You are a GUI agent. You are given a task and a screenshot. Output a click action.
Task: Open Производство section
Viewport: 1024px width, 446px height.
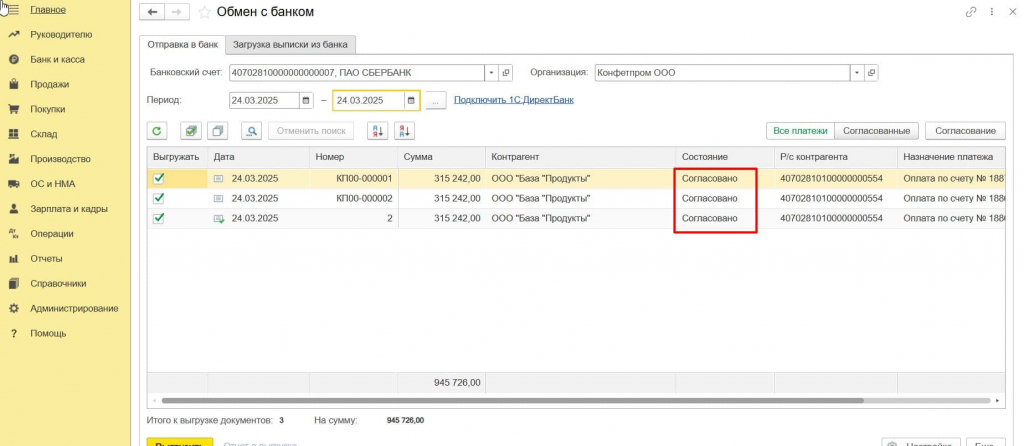[60, 159]
